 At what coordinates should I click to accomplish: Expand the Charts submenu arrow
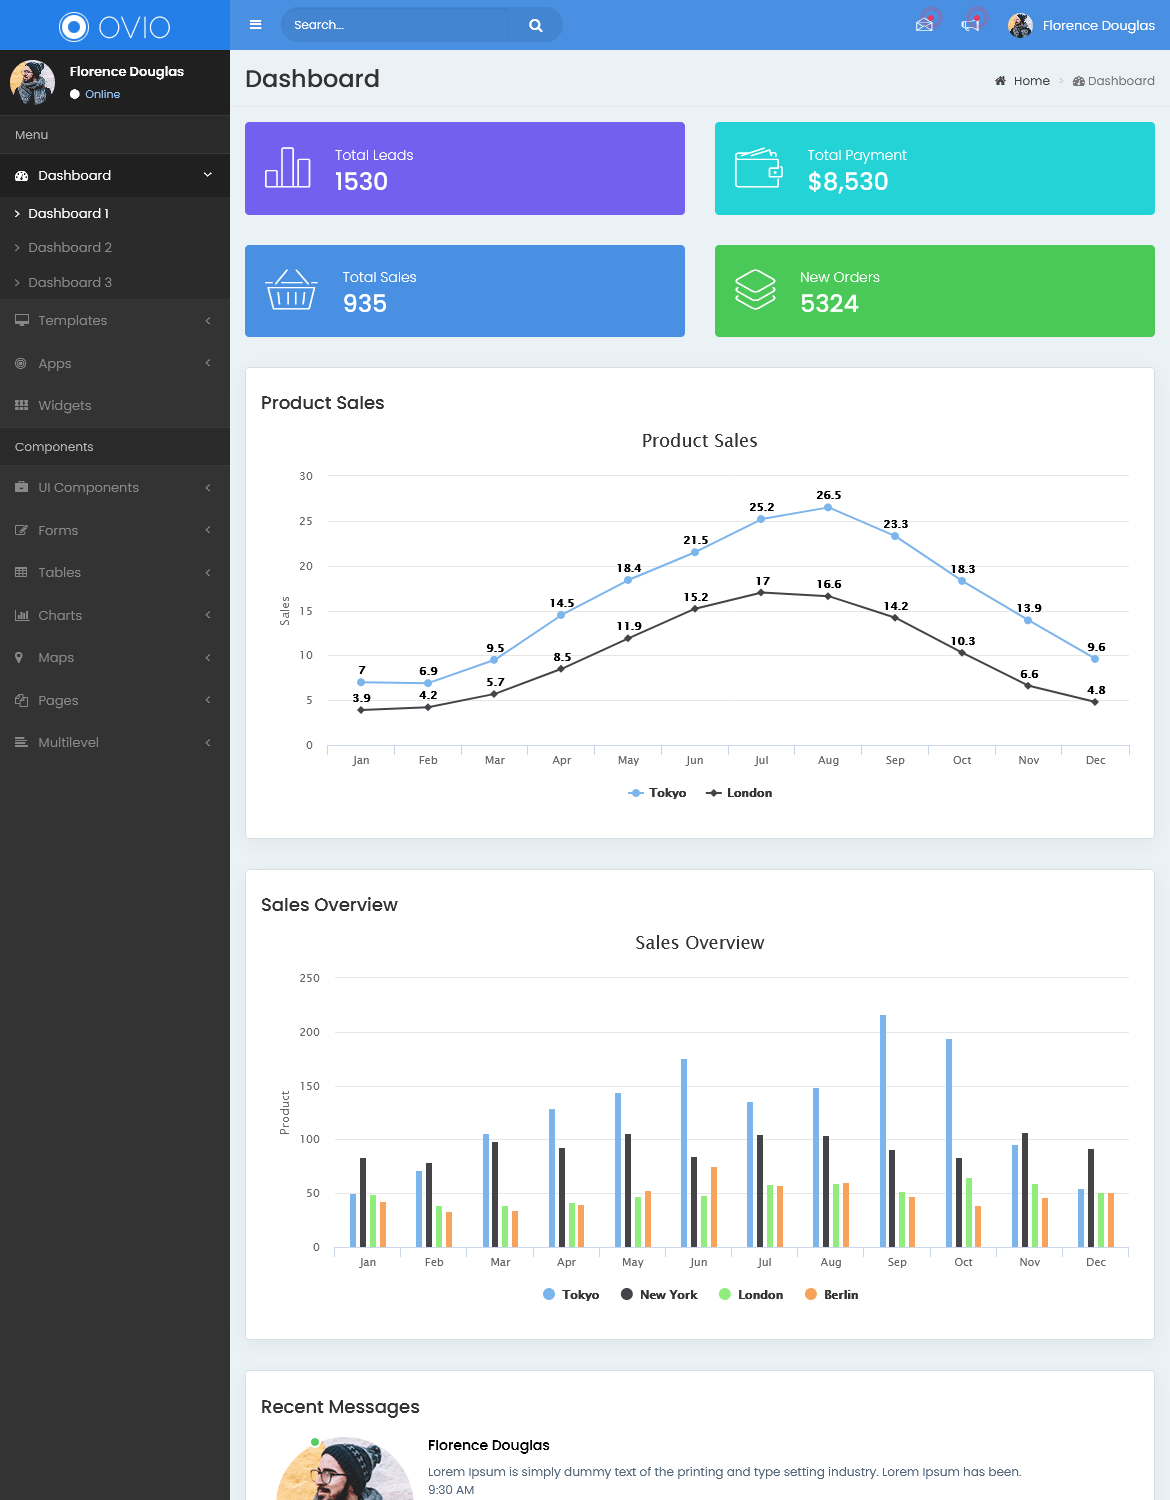click(x=208, y=615)
